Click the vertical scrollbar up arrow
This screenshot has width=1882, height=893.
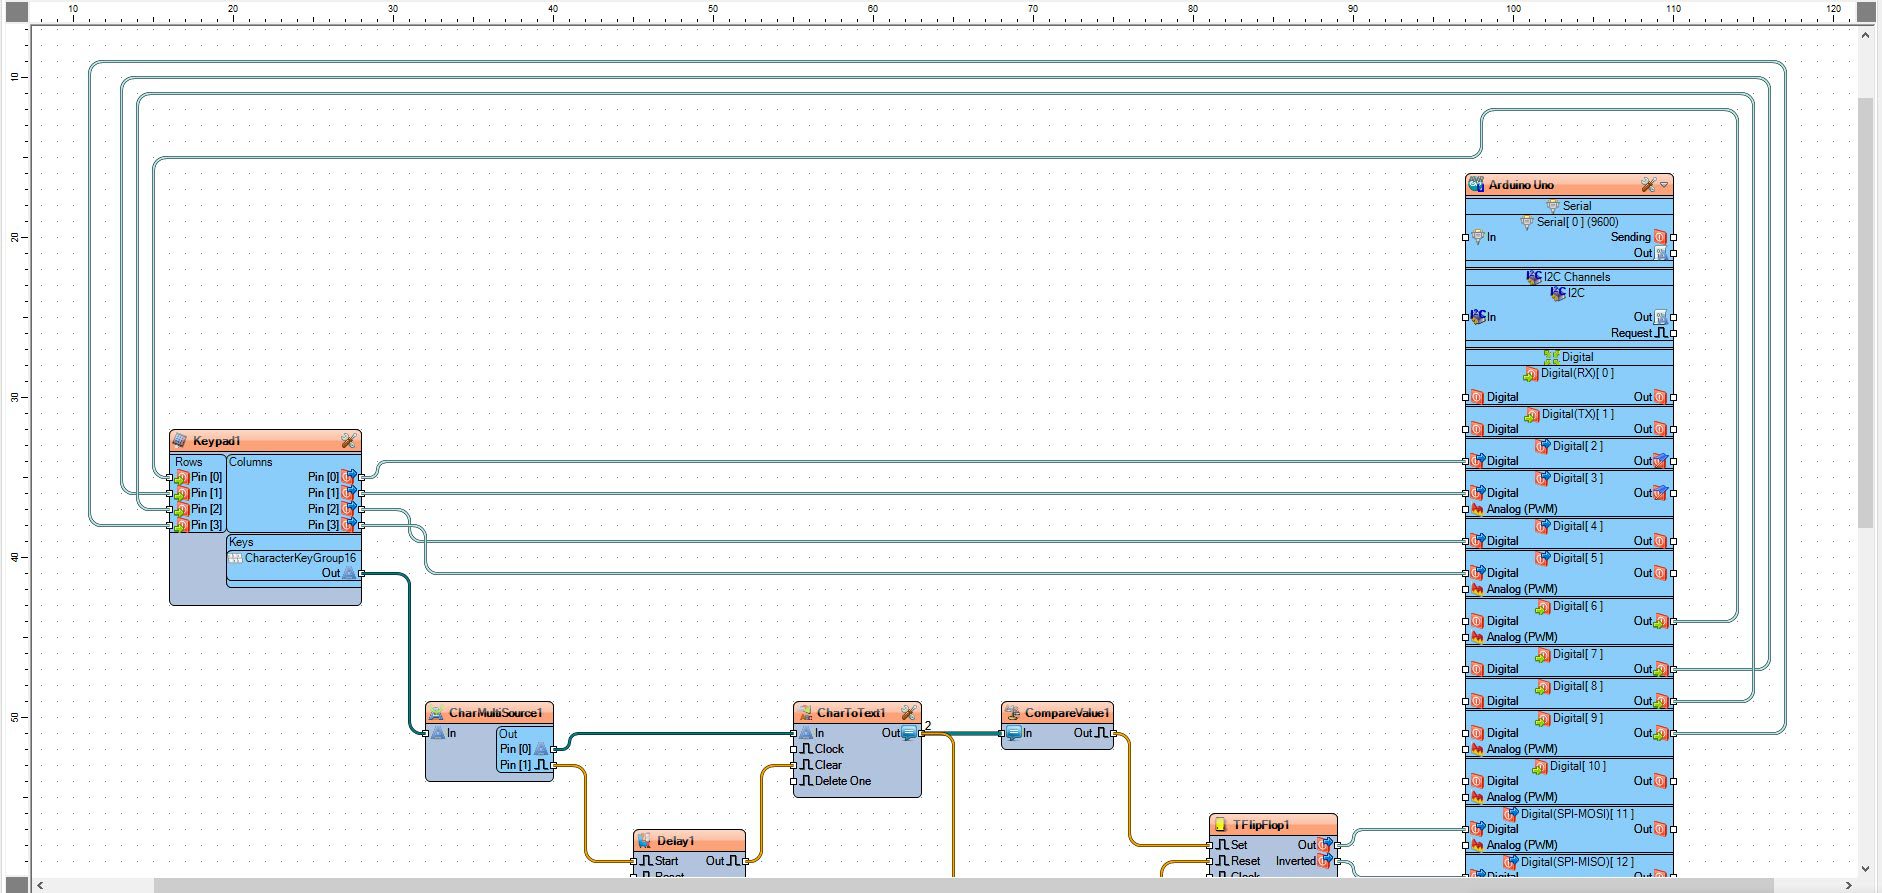point(1866,35)
